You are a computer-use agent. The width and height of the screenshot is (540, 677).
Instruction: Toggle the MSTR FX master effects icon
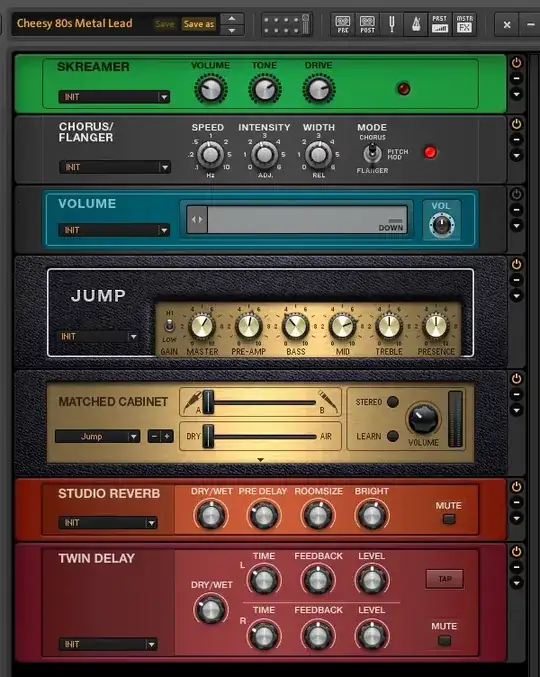pos(464,24)
